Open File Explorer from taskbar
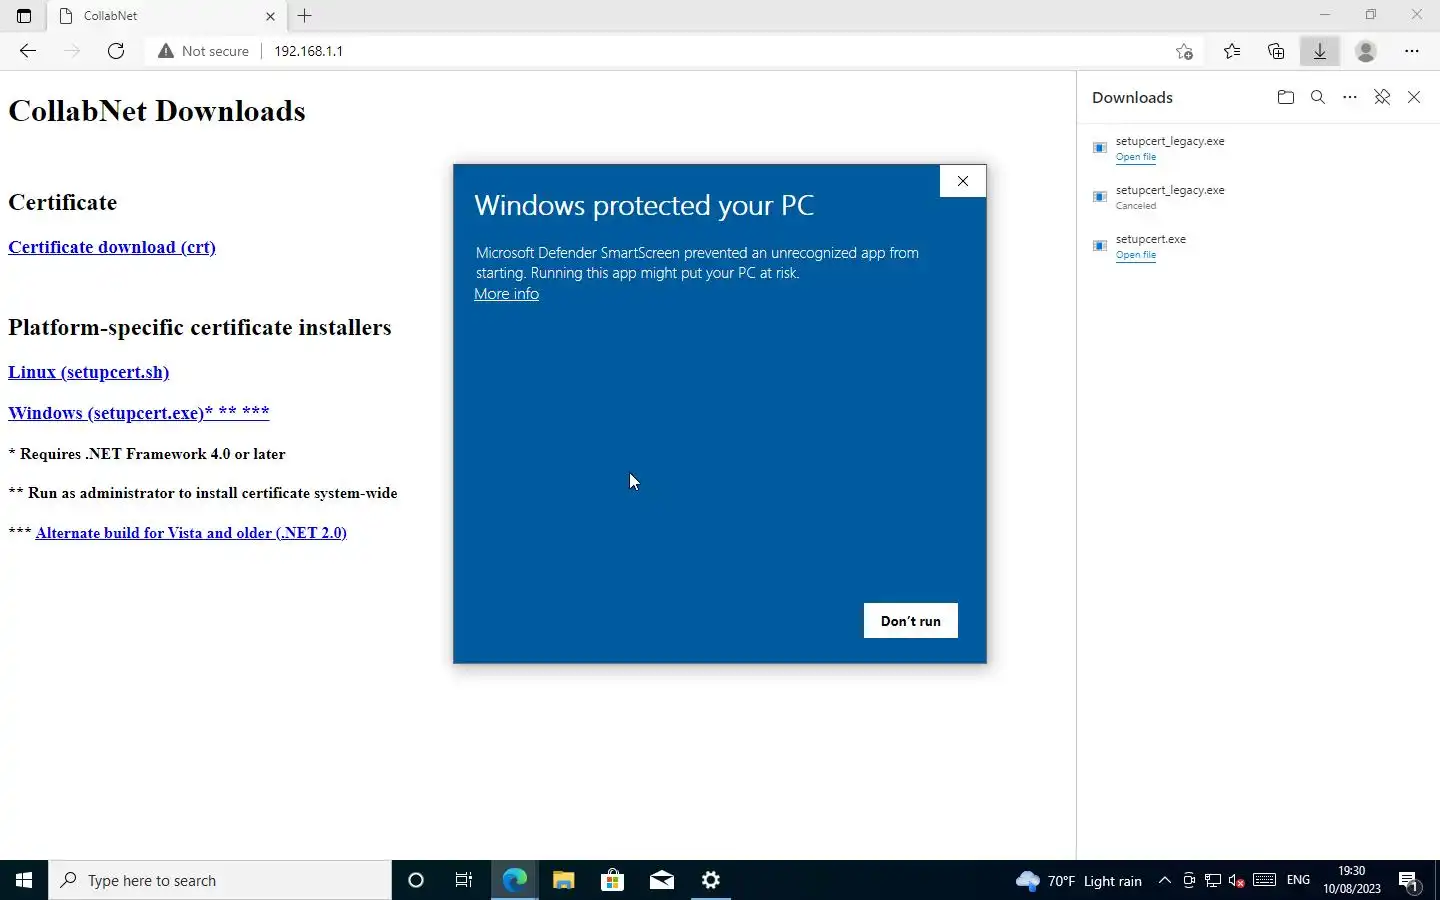 pyautogui.click(x=563, y=880)
